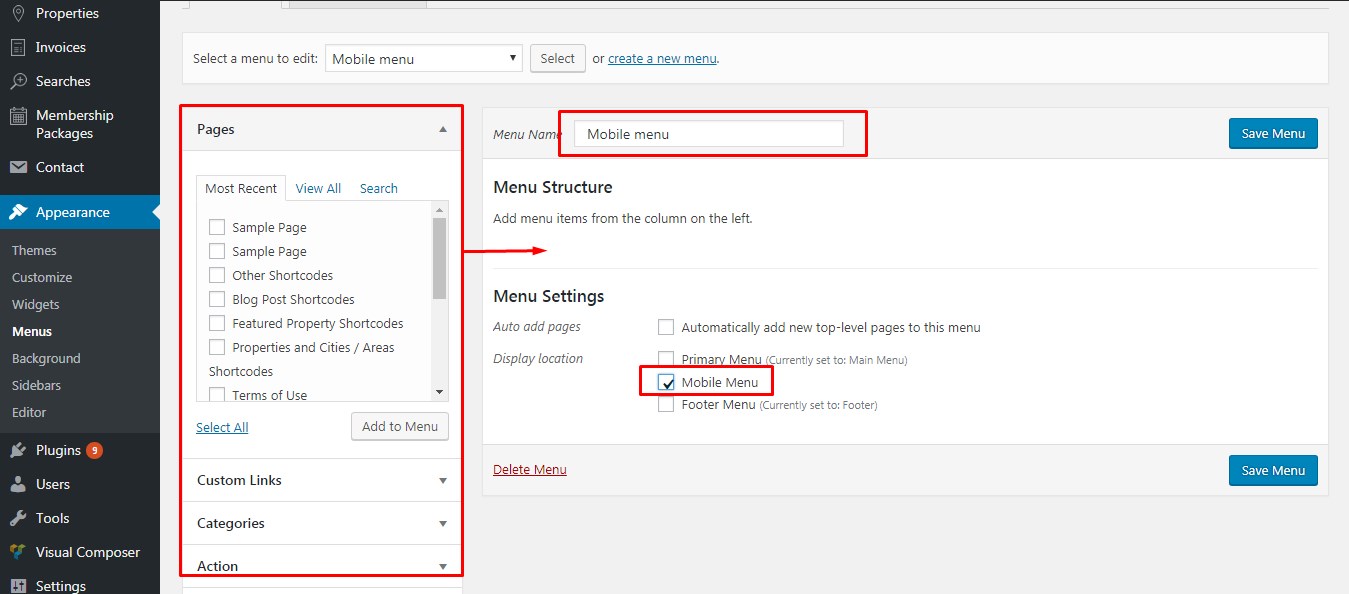Viewport: 1349px width, 594px height.
Task: Switch to the View All tab
Action: 318,188
